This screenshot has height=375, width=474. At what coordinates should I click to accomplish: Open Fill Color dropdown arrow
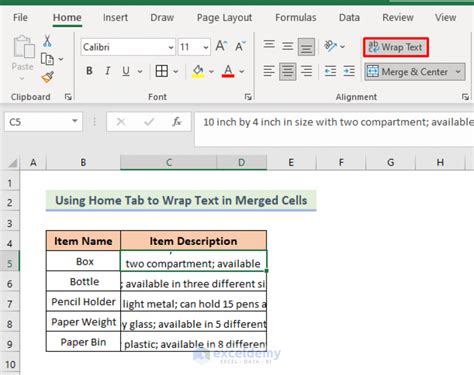point(211,71)
